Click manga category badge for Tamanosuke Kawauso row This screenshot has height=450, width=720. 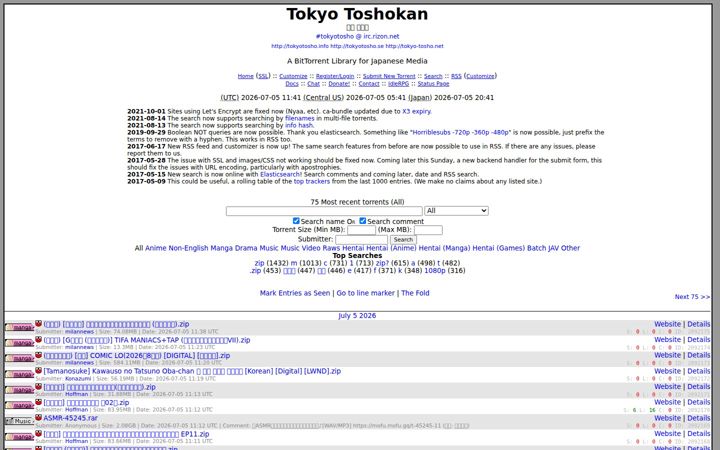coord(19,374)
